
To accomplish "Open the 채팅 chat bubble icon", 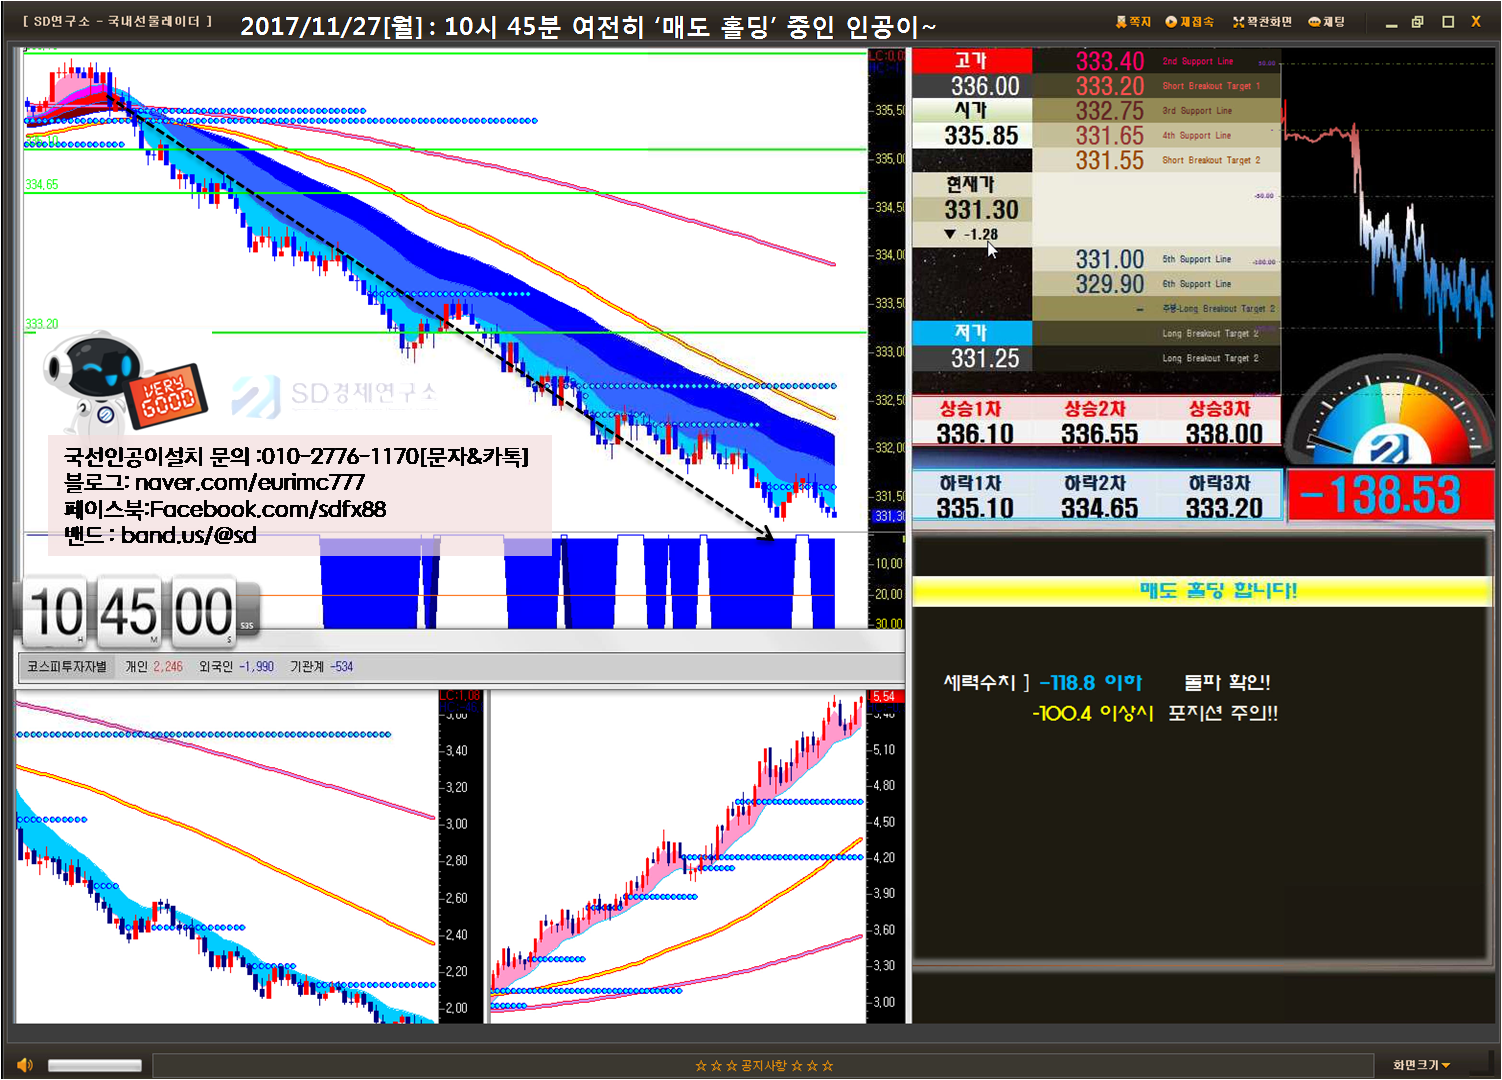I will pyautogui.click(x=1326, y=21).
